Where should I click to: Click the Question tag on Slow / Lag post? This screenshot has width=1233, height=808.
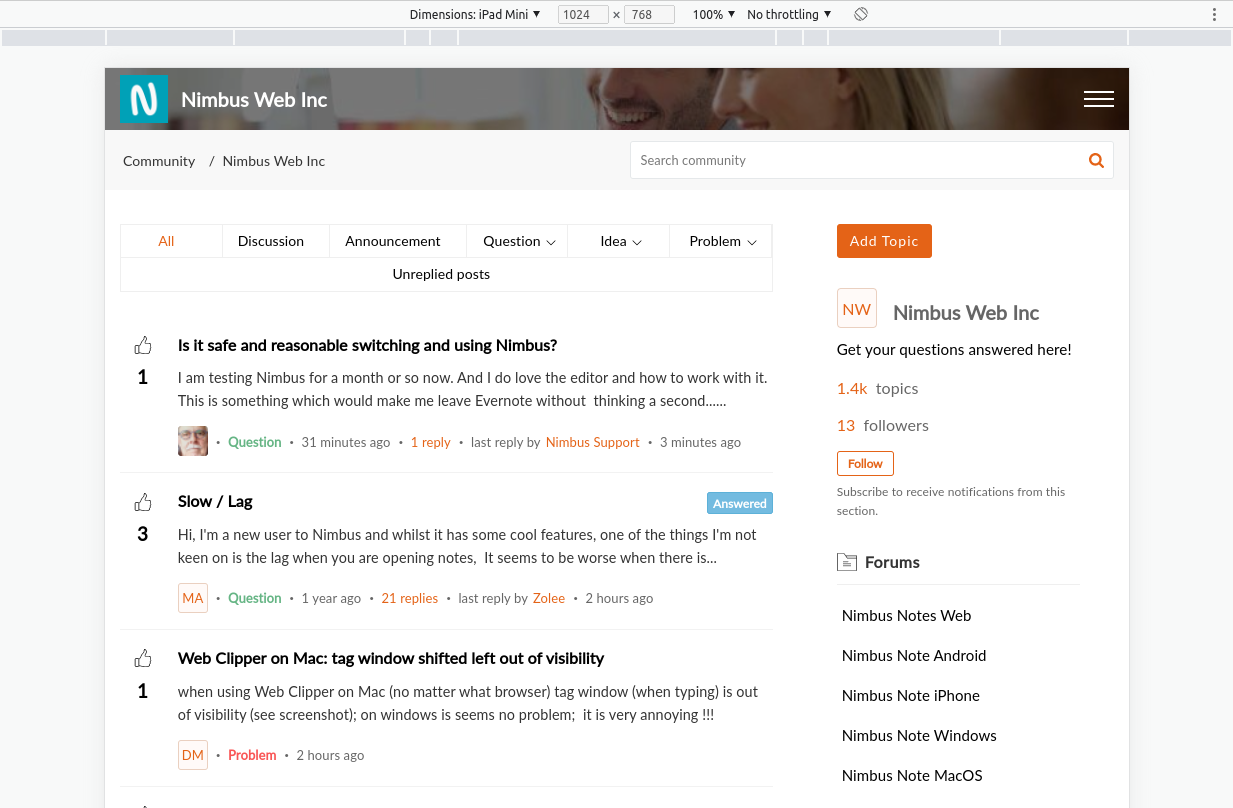(254, 598)
